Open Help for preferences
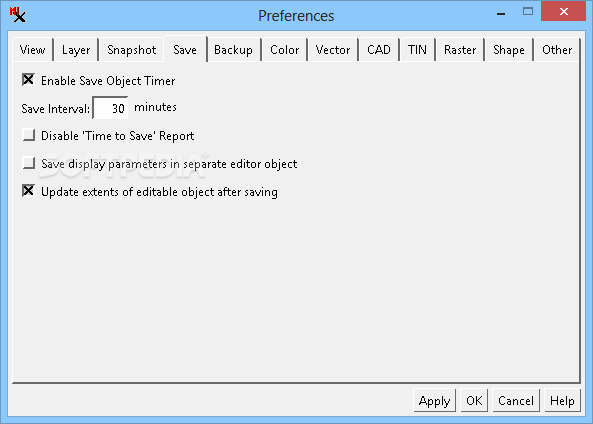593x424 pixels. [x=562, y=401]
